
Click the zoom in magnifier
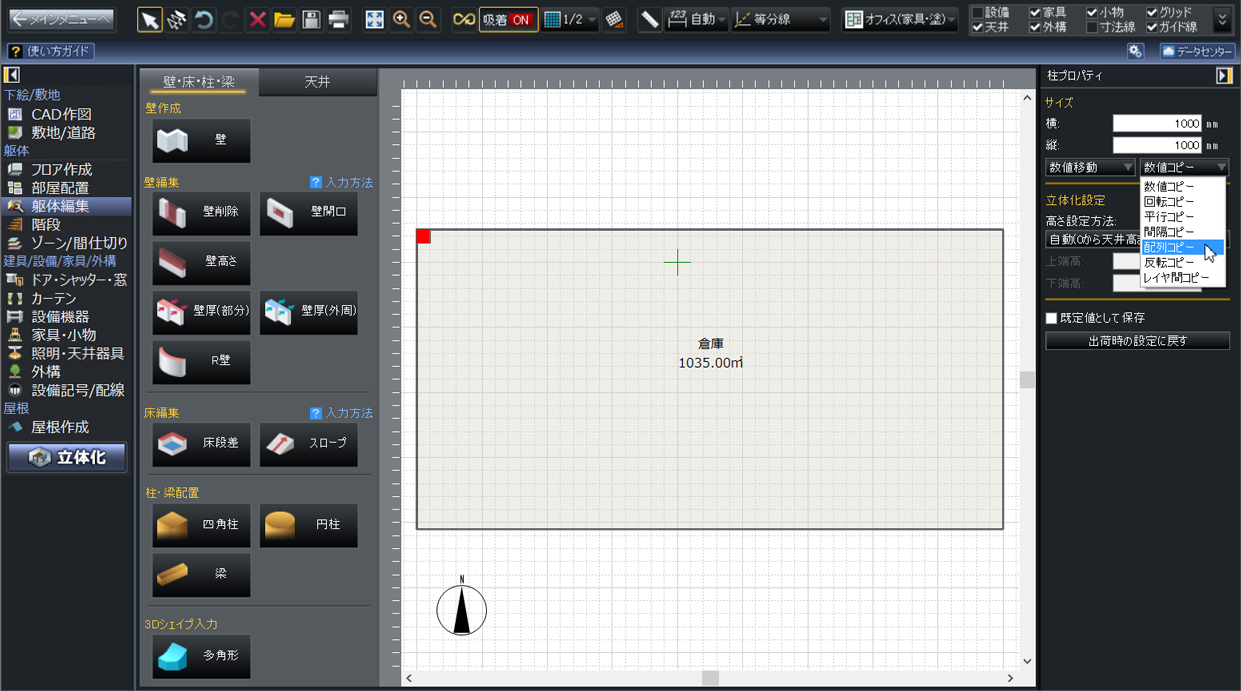(401, 19)
